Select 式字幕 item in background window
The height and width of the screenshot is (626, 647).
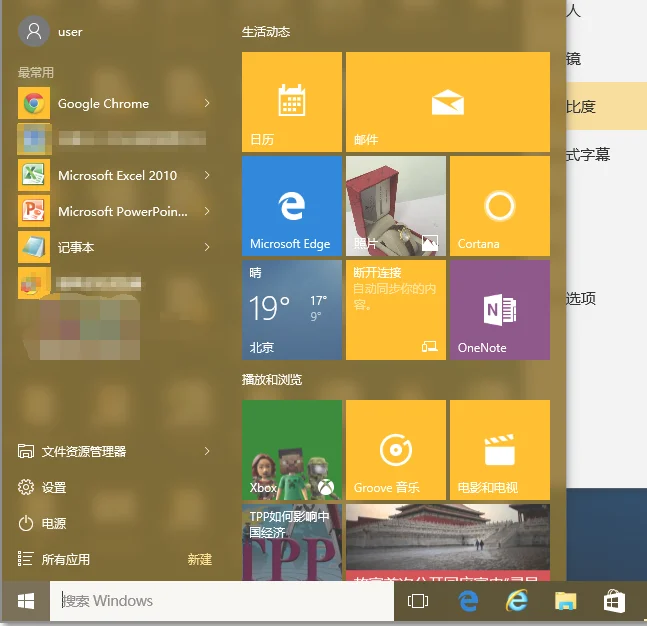588,155
